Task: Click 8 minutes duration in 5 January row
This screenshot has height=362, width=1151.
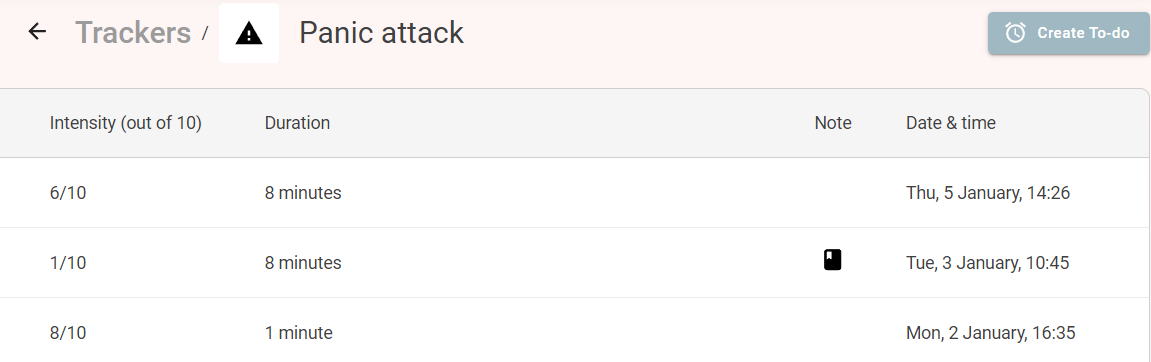Action: pos(303,193)
